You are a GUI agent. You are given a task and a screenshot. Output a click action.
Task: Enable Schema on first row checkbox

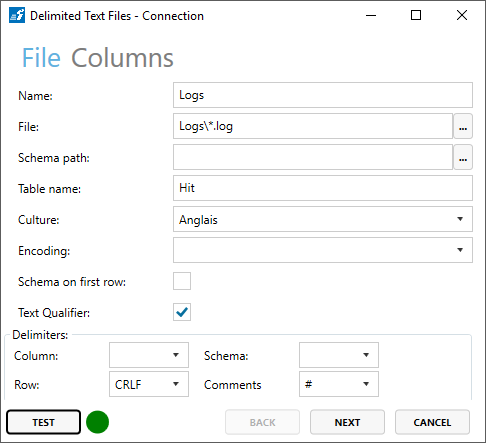[x=182, y=281]
